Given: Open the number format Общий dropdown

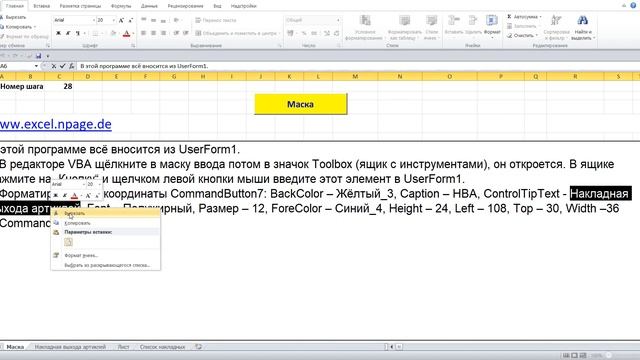Looking at the screenshot, I should coord(313,20).
